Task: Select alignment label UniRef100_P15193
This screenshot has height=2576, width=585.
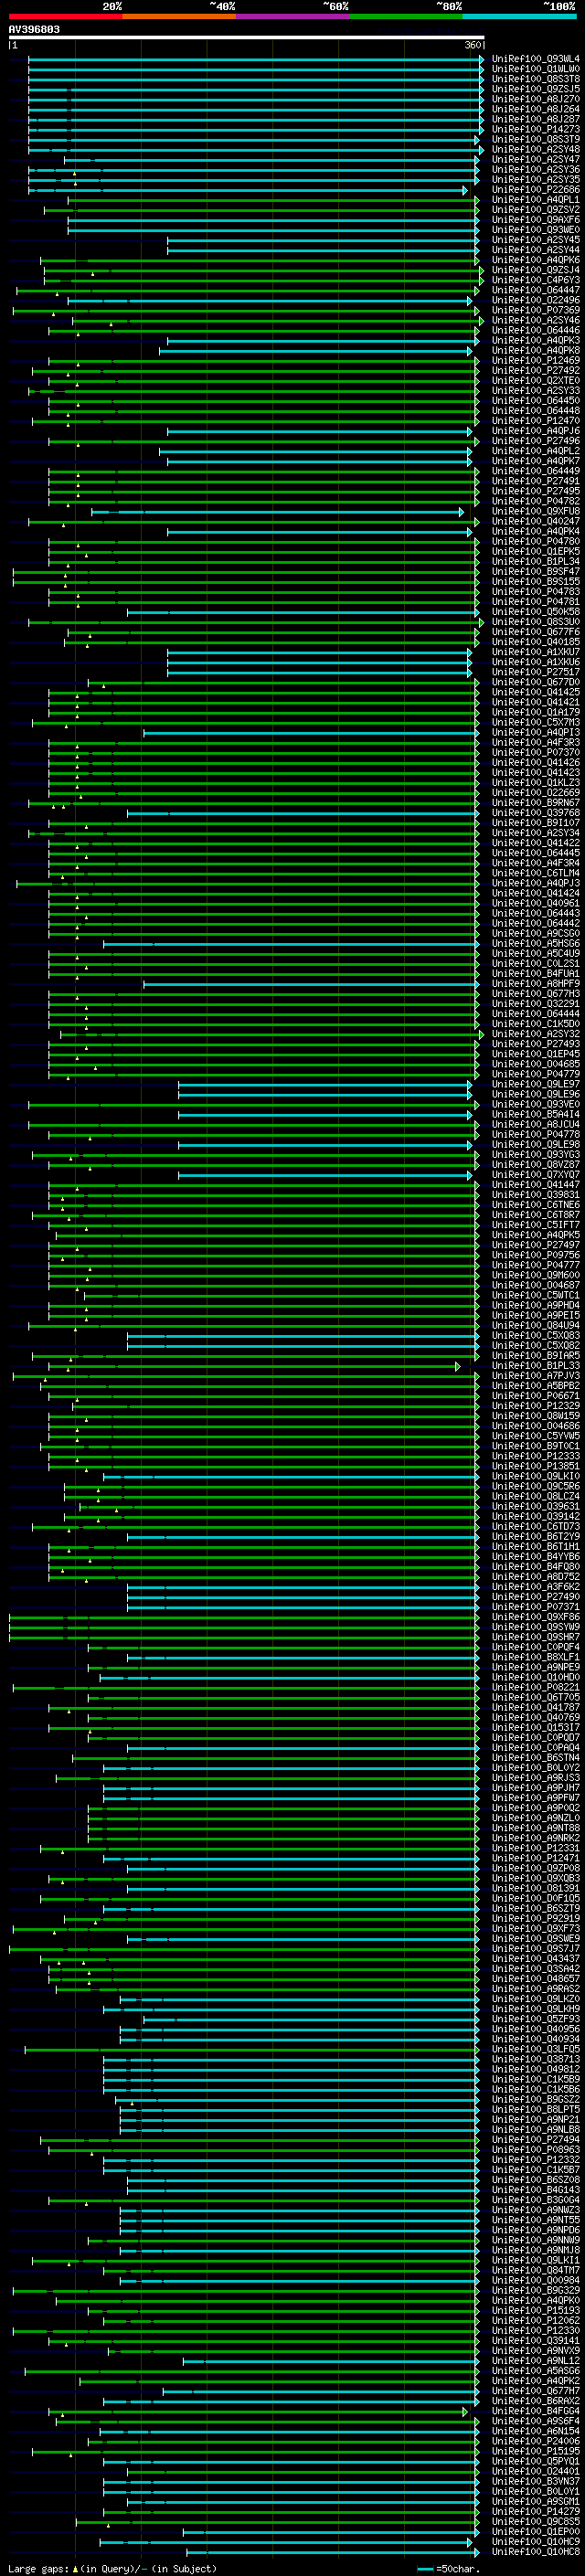Action: pyautogui.click(x=535, y=2310)
